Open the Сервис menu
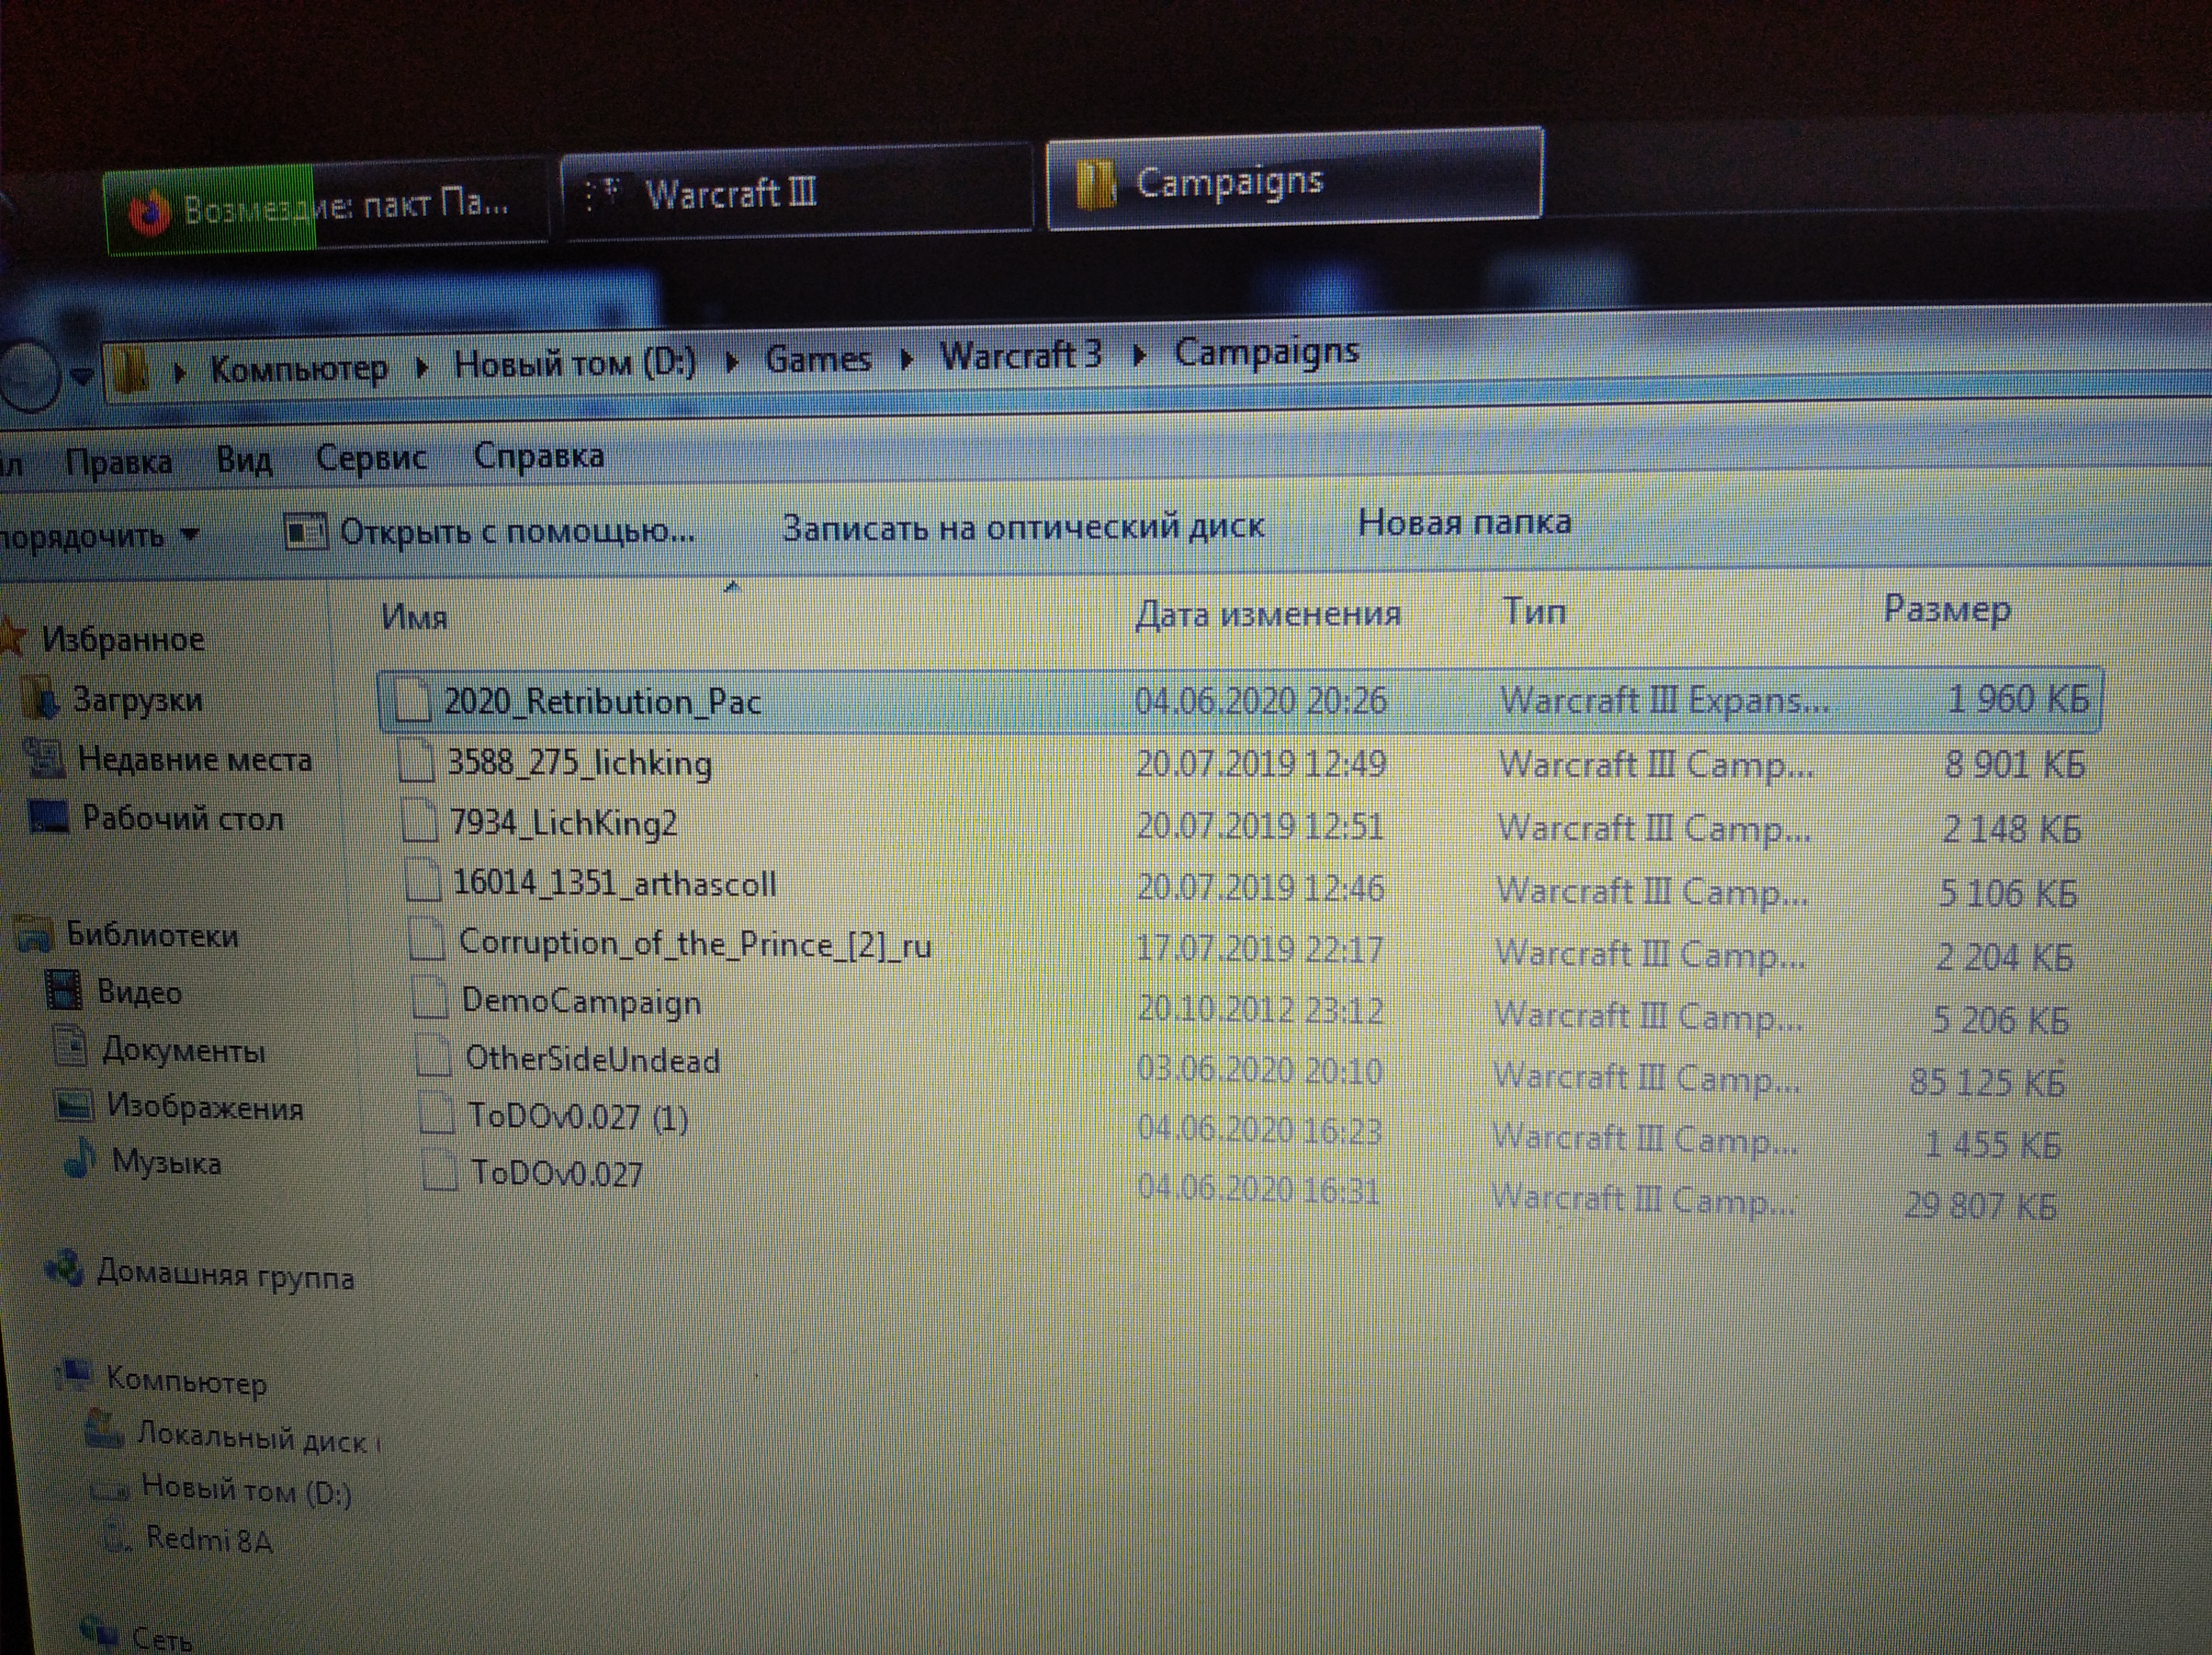 coord(371,458)
